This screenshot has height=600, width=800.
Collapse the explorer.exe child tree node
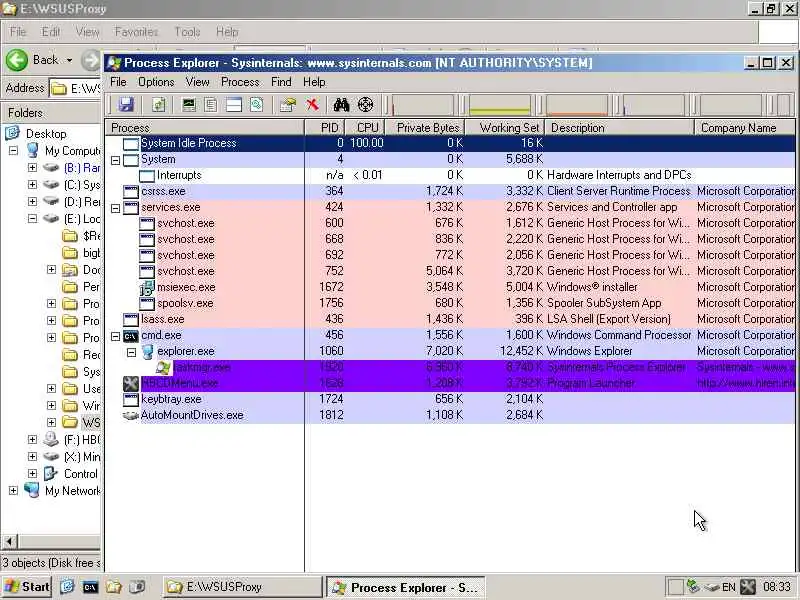point(132,352)
